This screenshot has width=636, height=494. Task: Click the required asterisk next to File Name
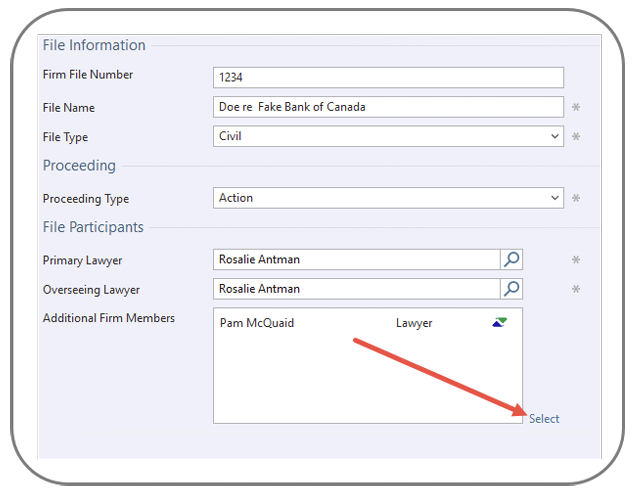[x=576, y=107]
